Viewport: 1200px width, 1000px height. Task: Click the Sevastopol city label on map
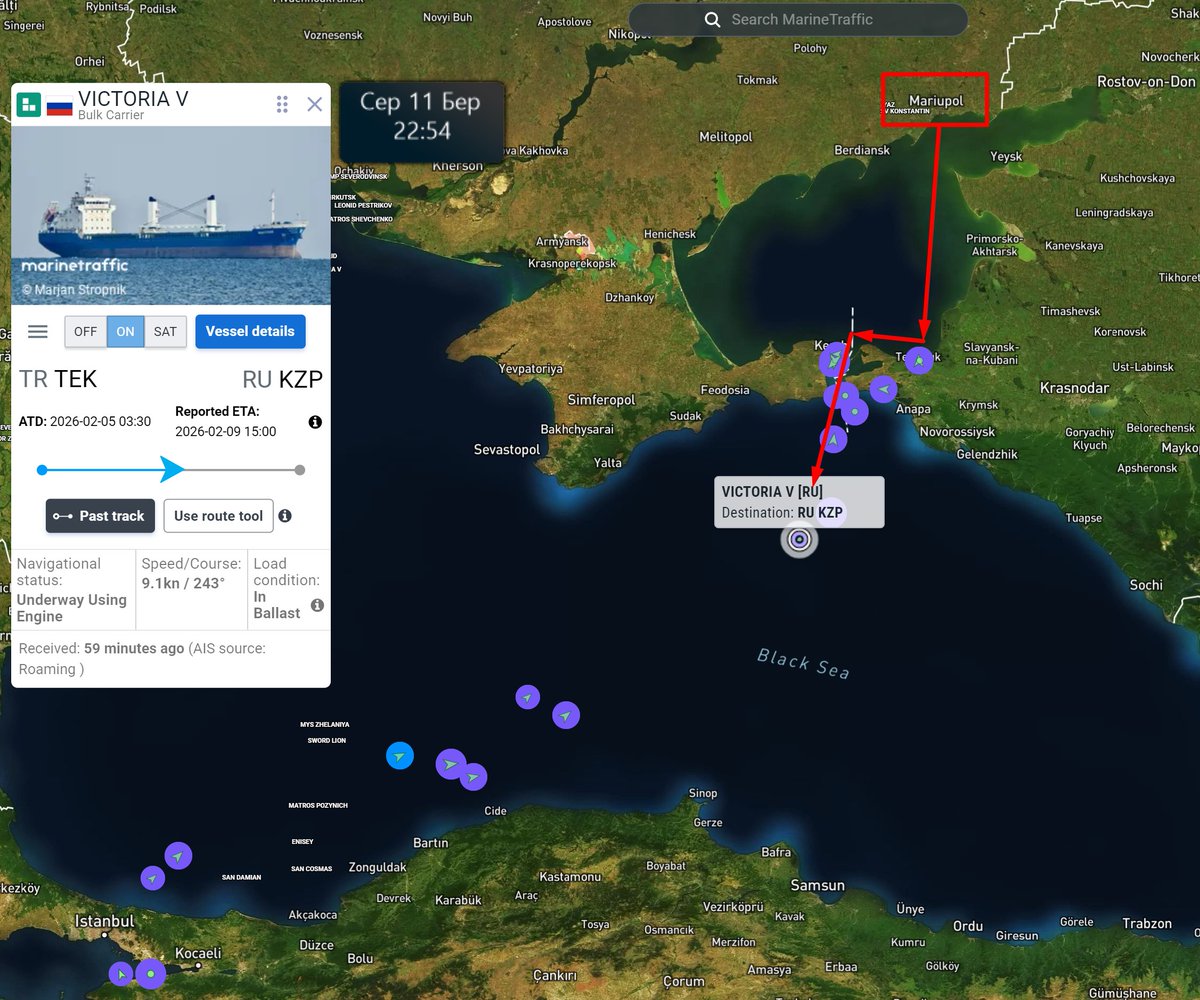507,450
